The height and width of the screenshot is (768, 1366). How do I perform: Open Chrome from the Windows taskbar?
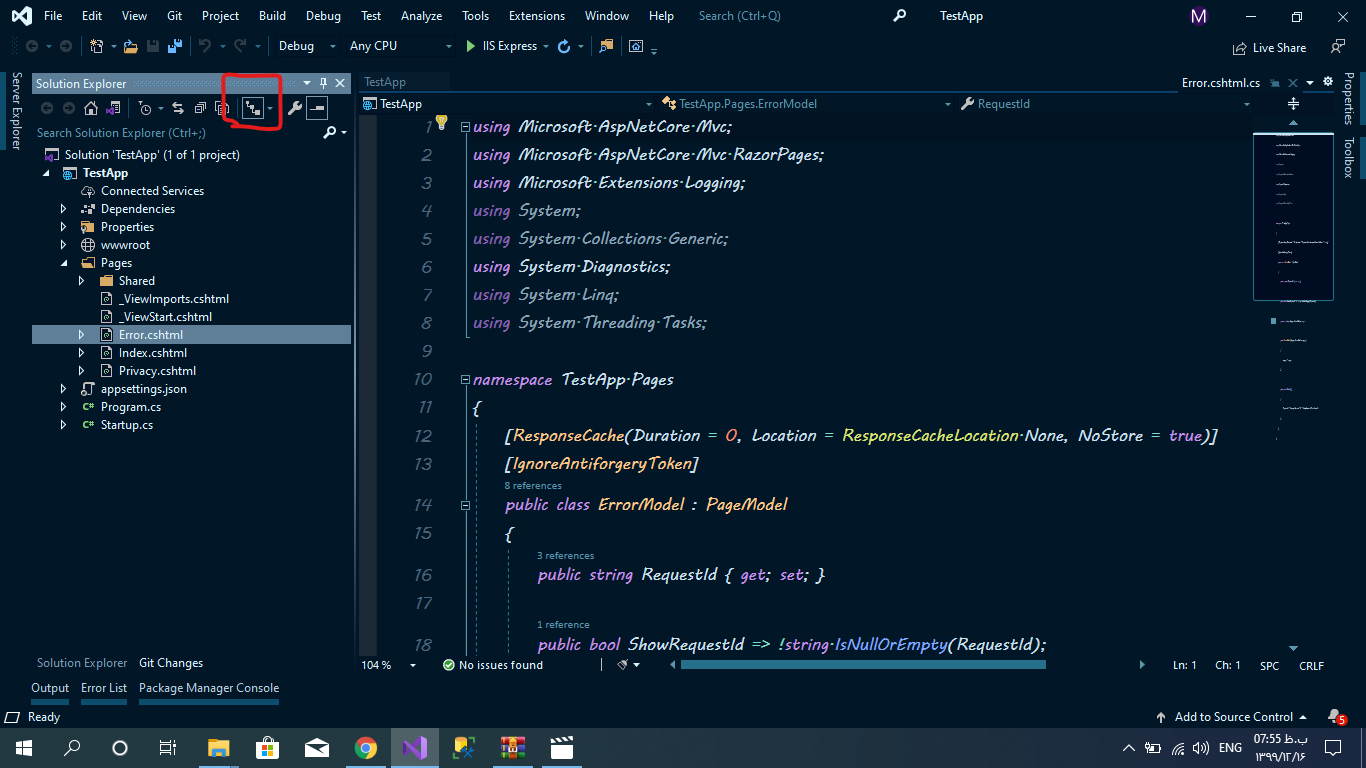click(365, 747)
